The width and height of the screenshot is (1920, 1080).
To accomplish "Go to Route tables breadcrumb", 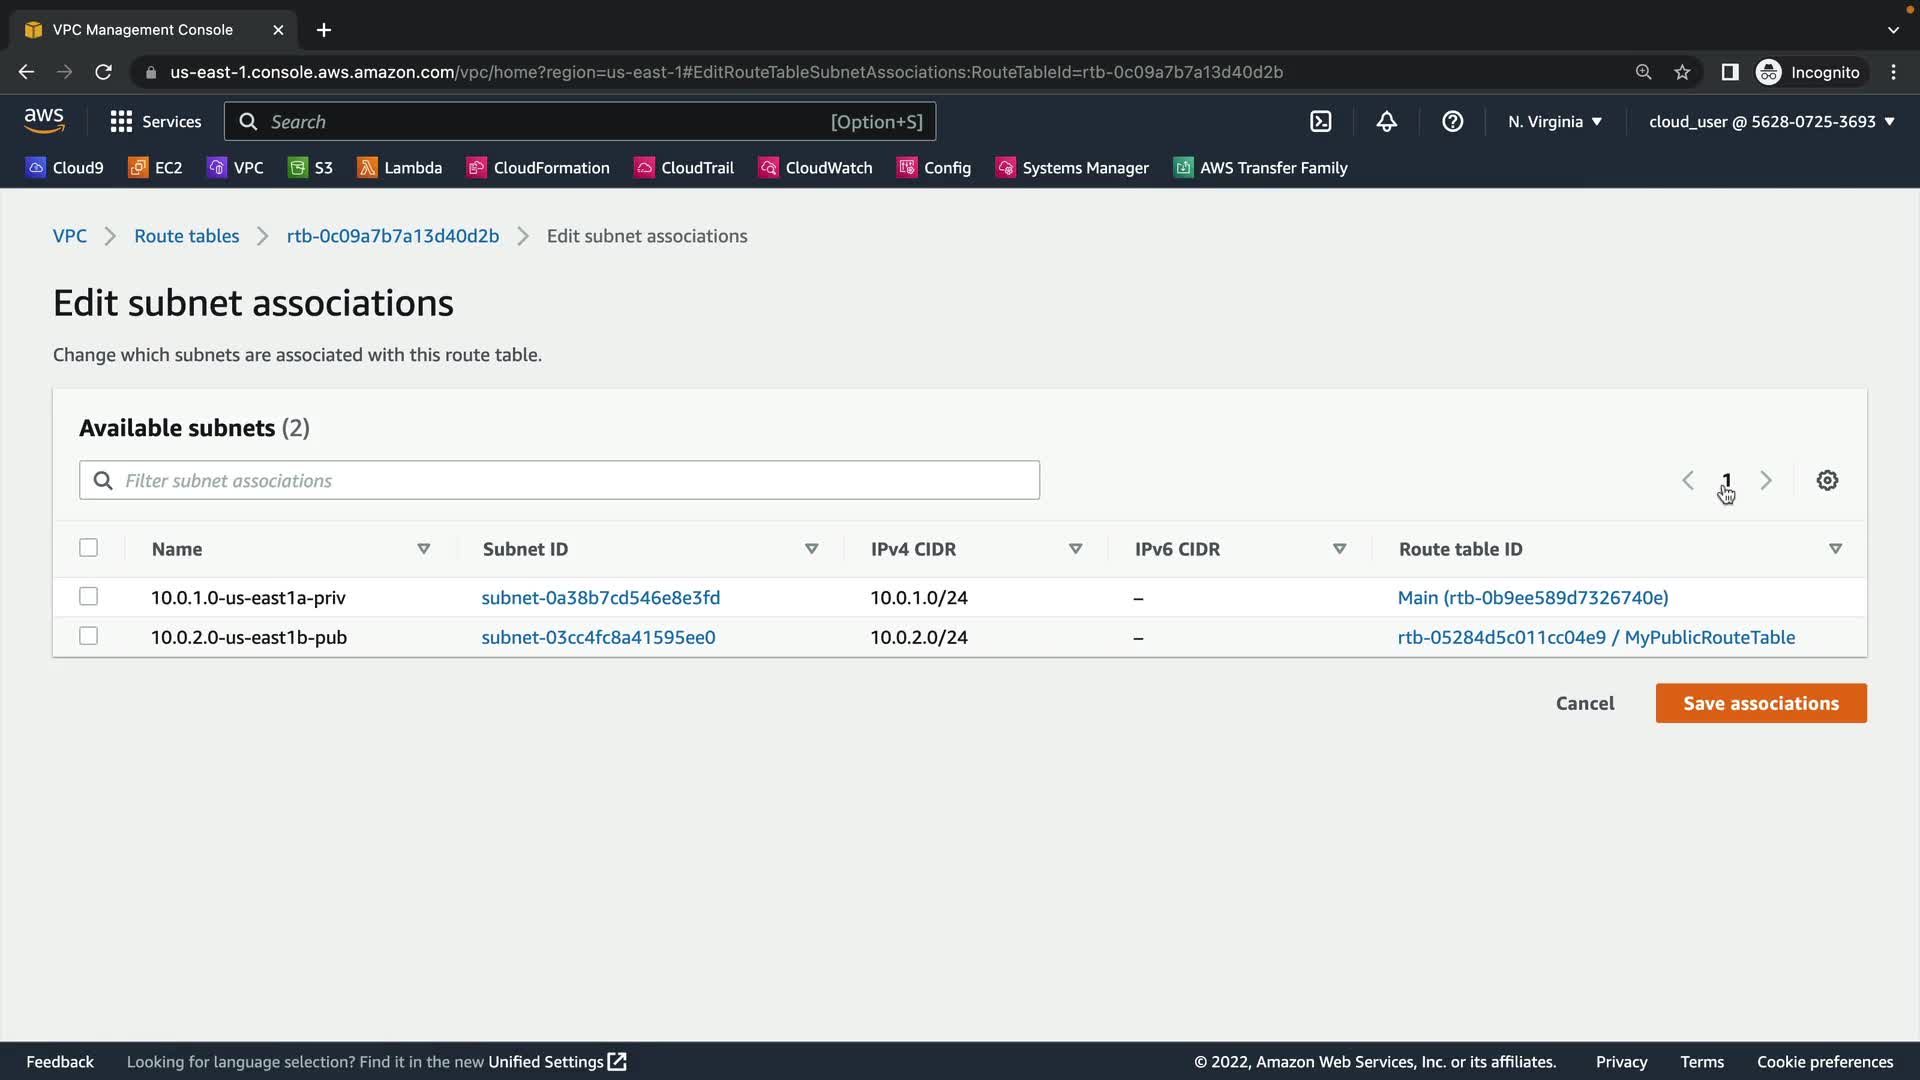I will pyautogui.click(x=187, y=236).
